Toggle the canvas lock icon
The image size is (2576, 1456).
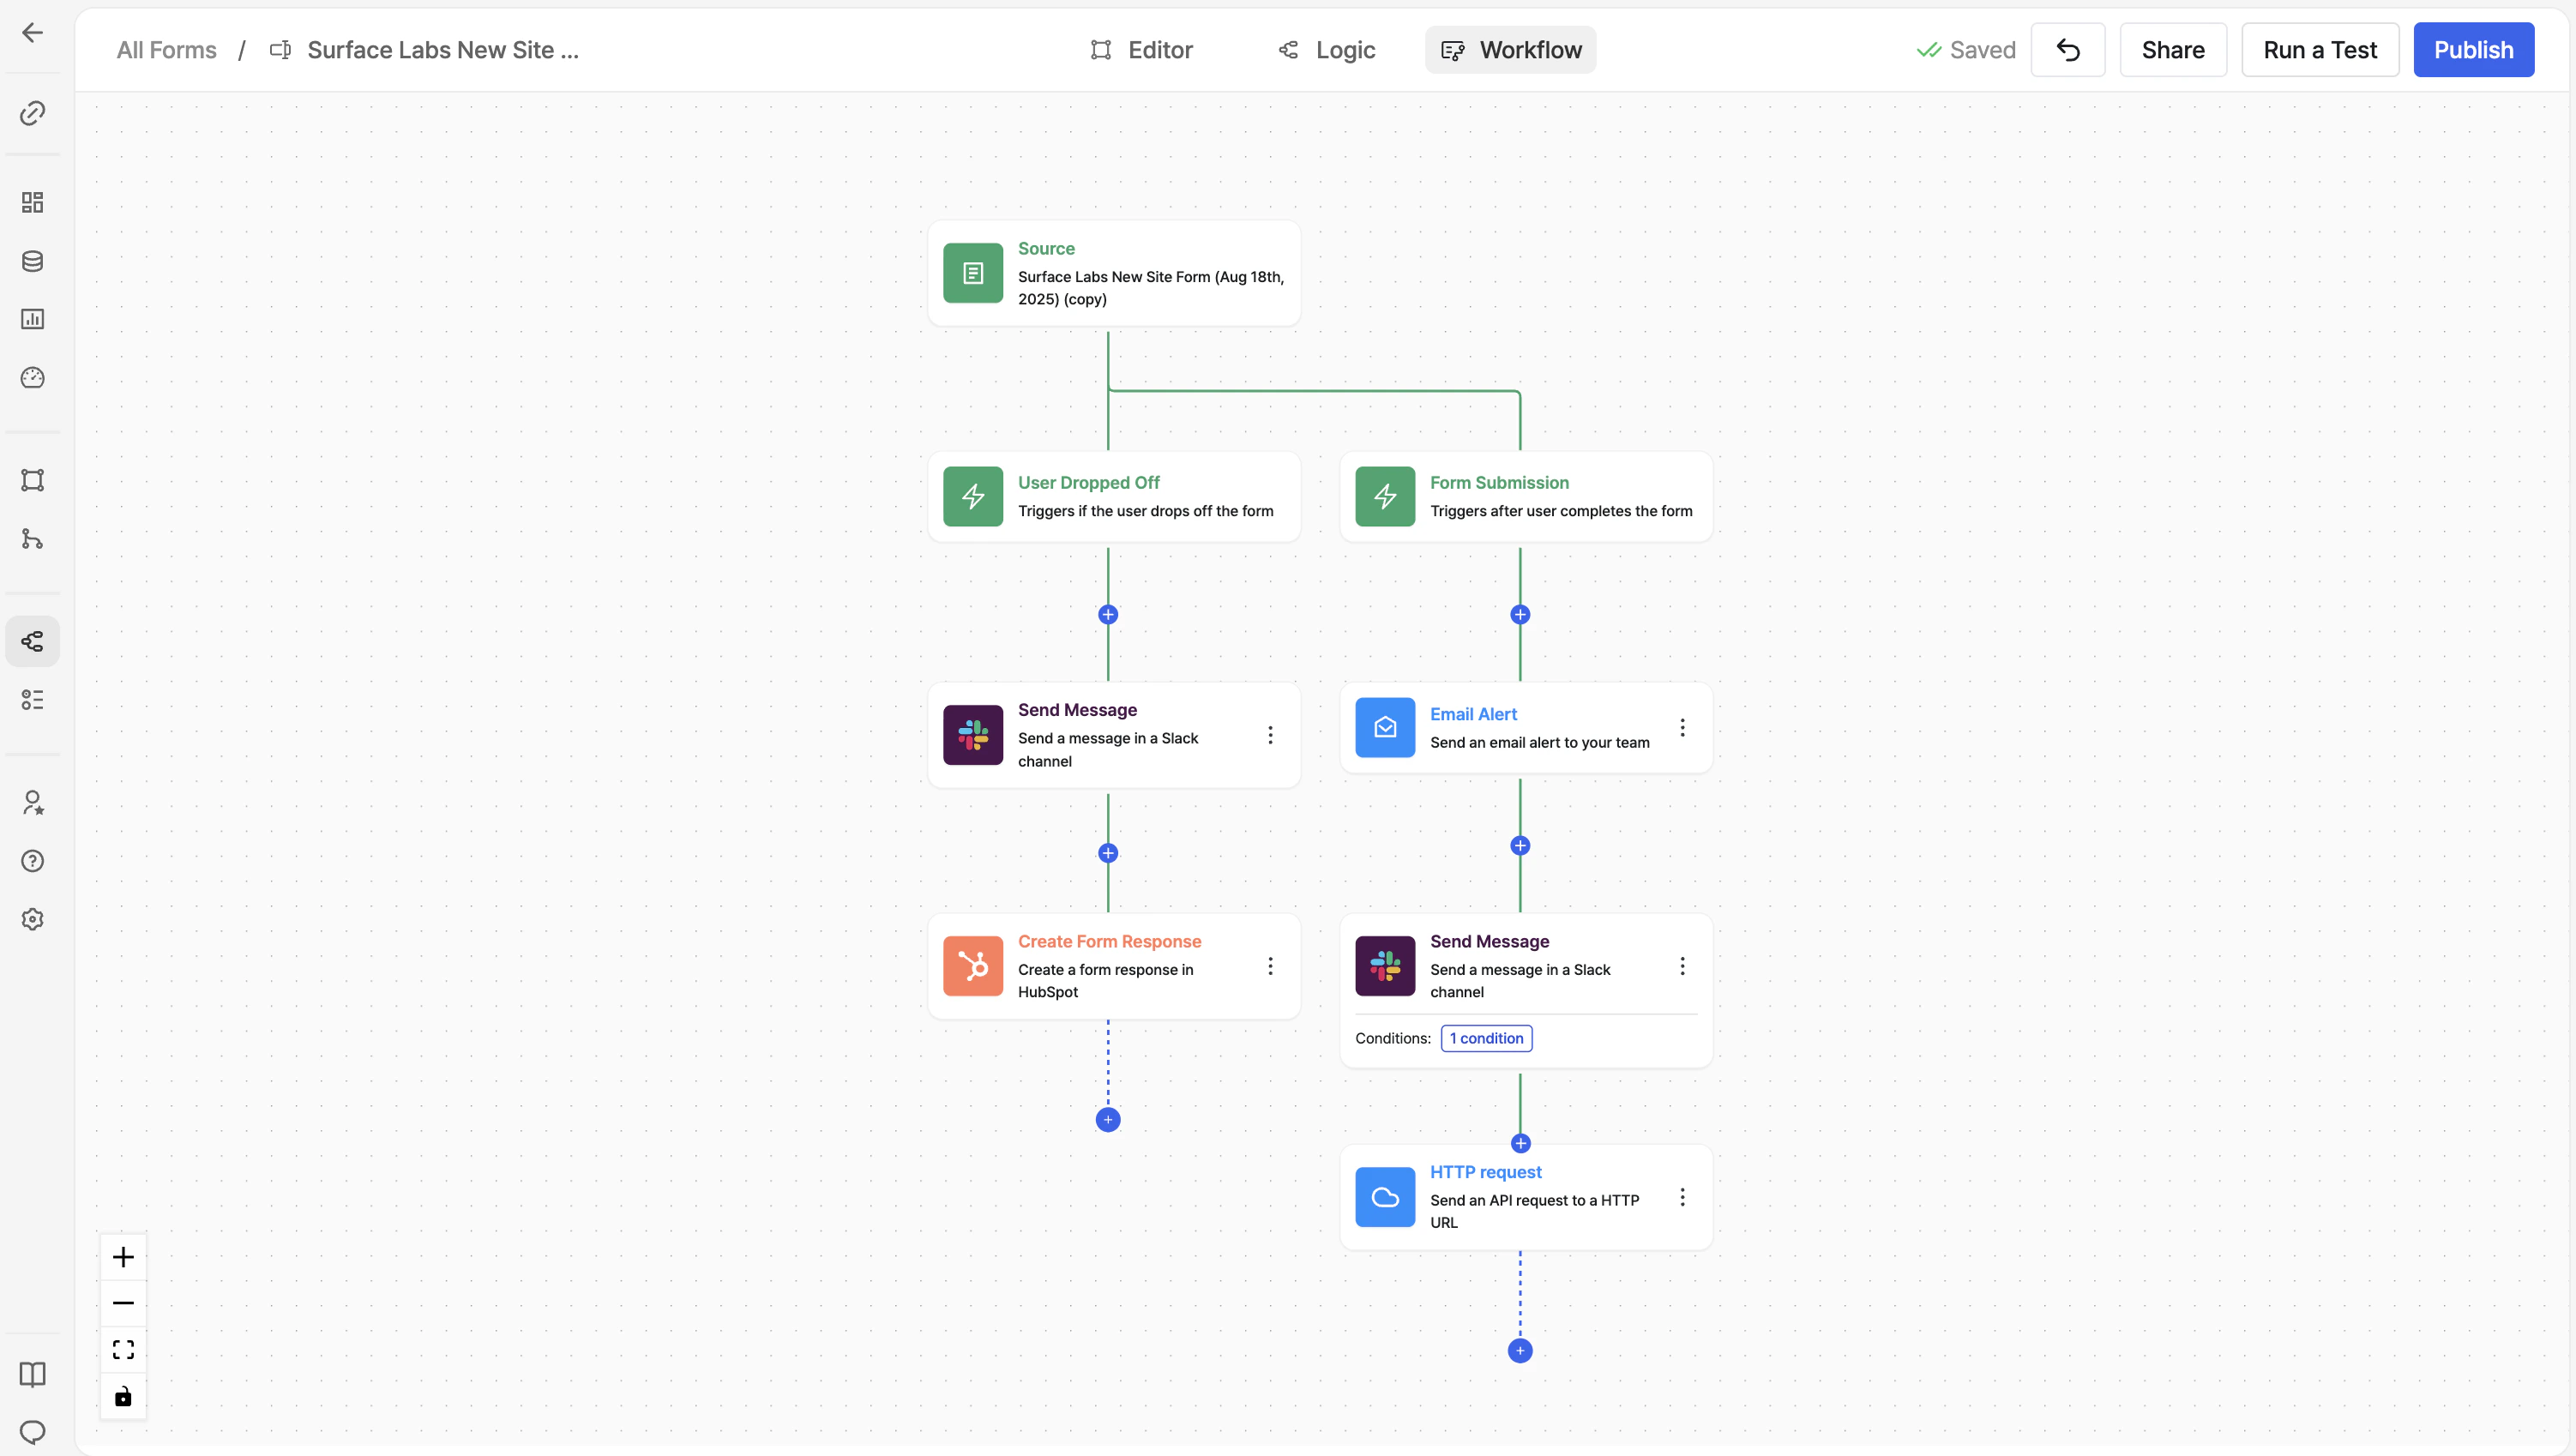tap(123, 1396)
